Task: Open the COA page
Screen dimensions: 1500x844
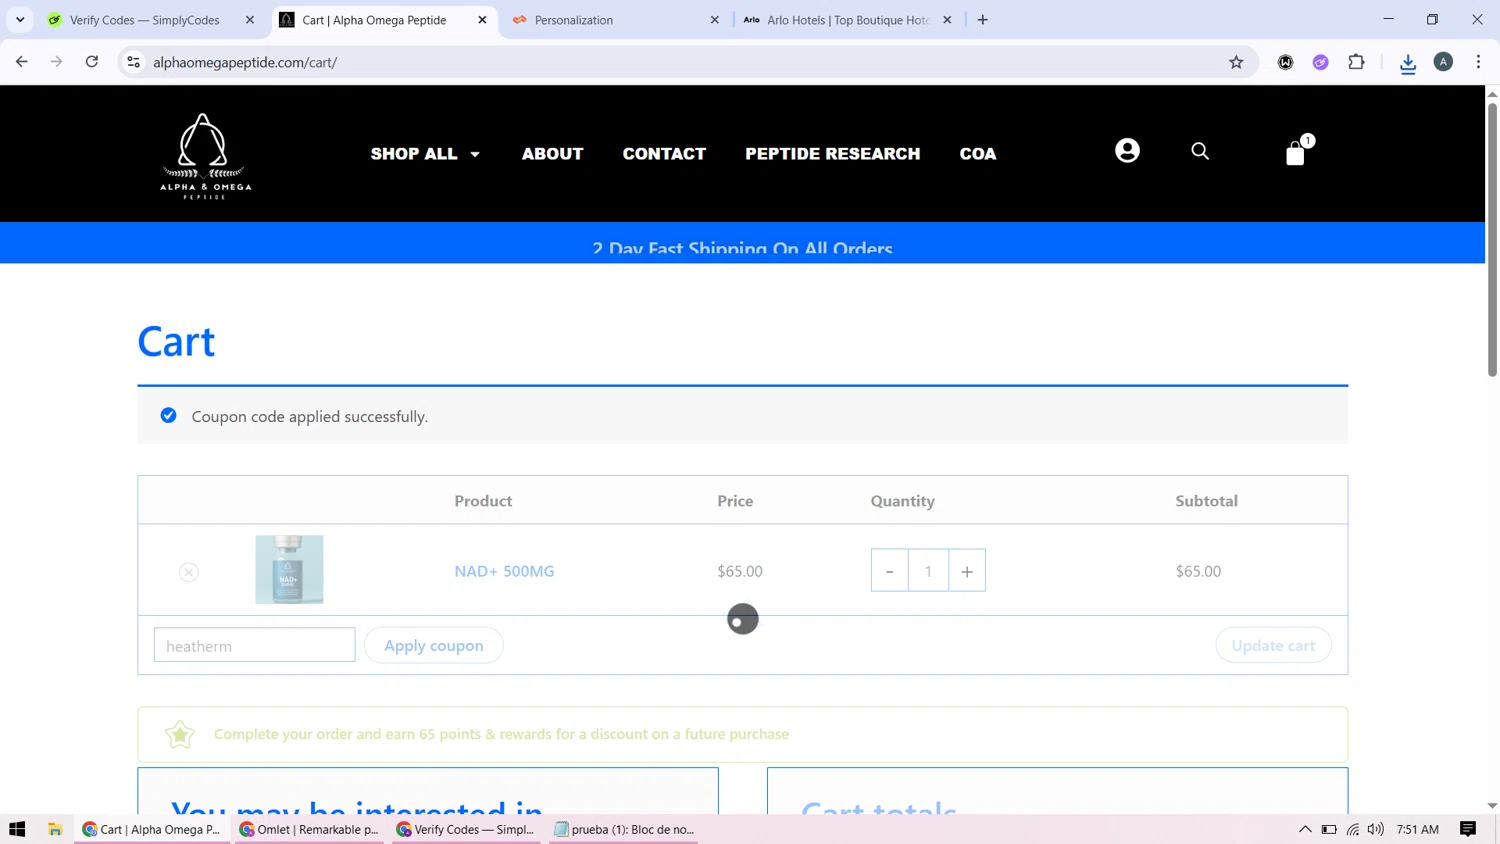Action: [978, 154]
